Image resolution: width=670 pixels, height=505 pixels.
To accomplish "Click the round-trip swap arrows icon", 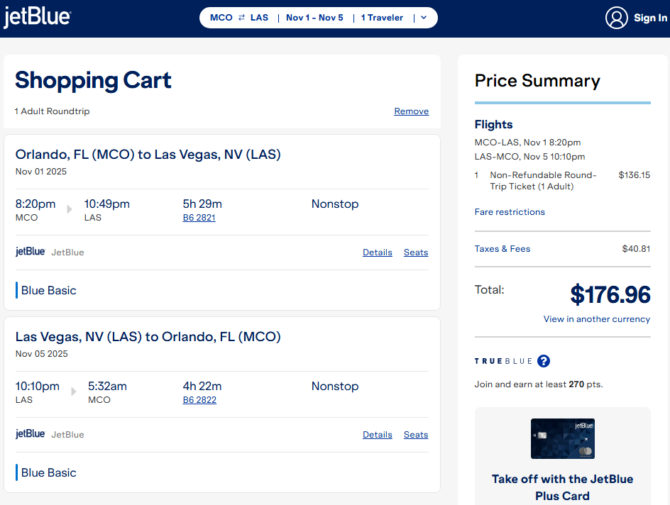I will pyautogui.click(x=241, y=18).
